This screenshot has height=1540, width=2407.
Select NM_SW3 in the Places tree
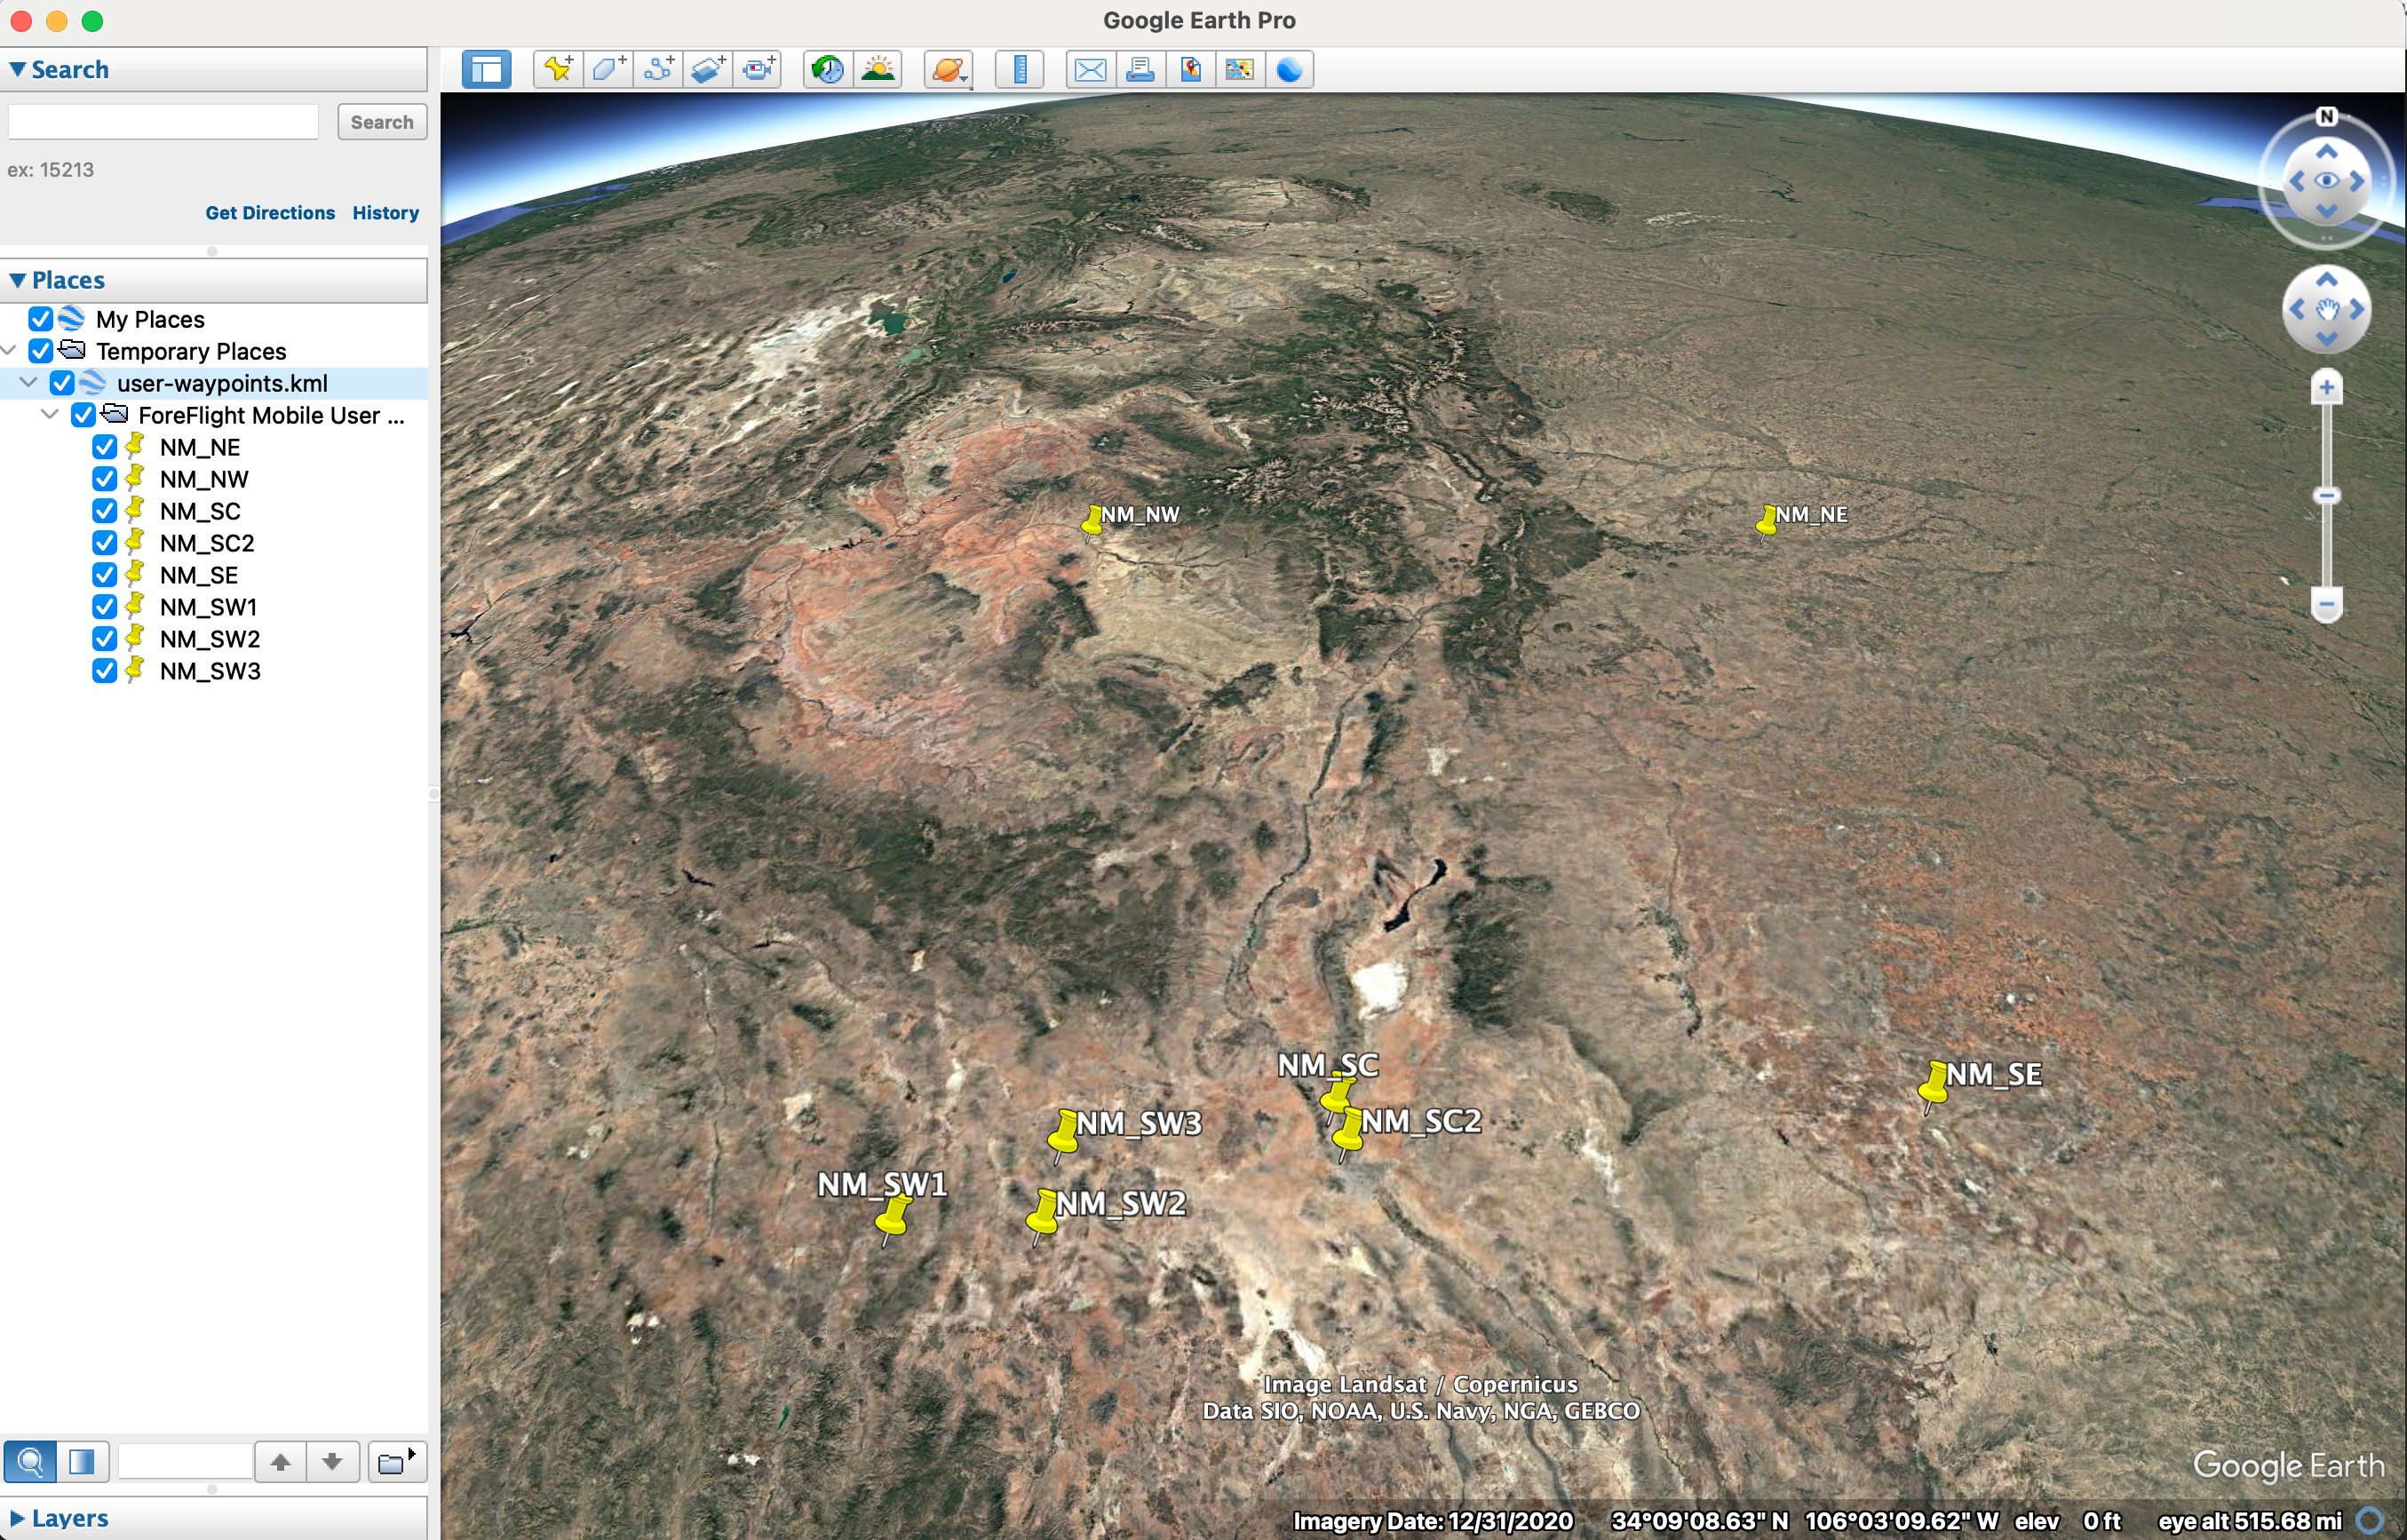pyautogui.click(x=210, y=671)
